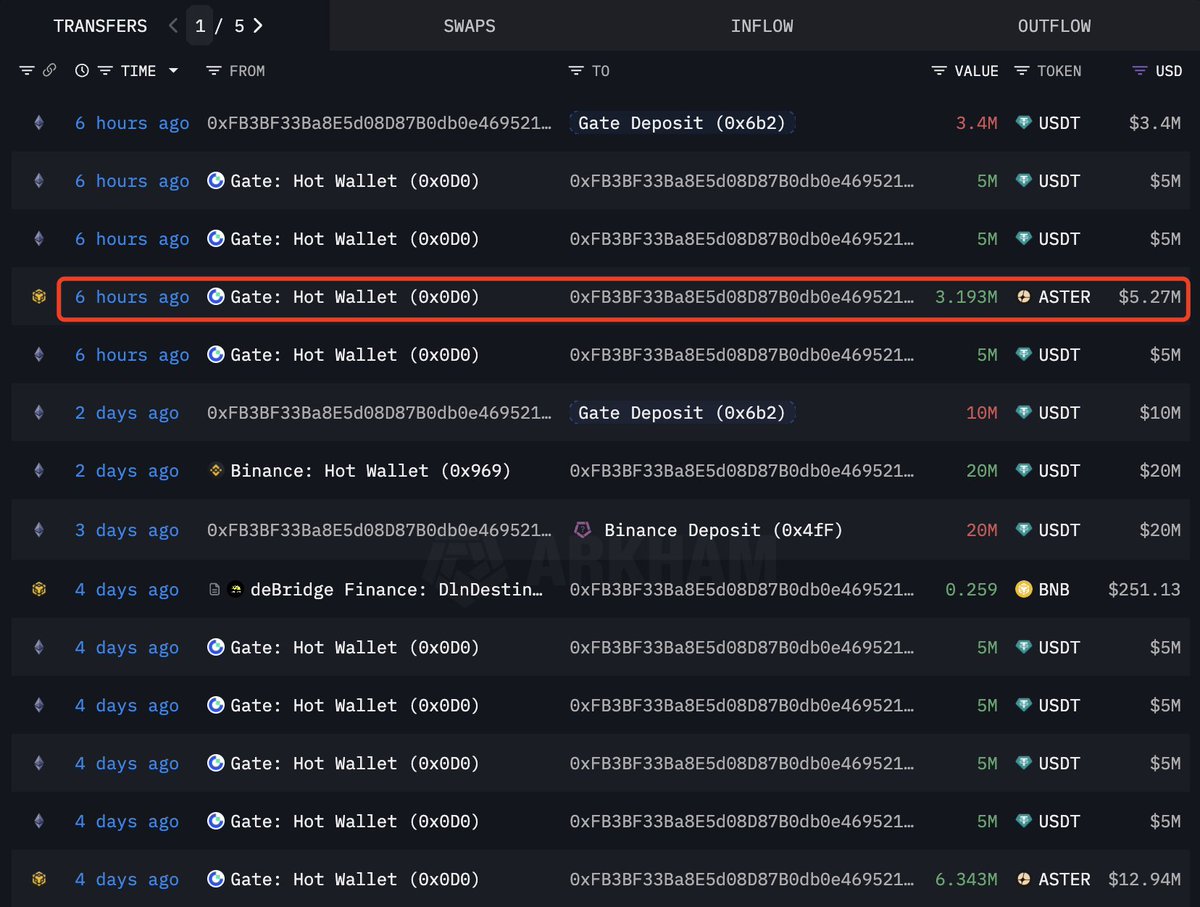Click the chain link icon in header
1200x907 pixels.
50,71
